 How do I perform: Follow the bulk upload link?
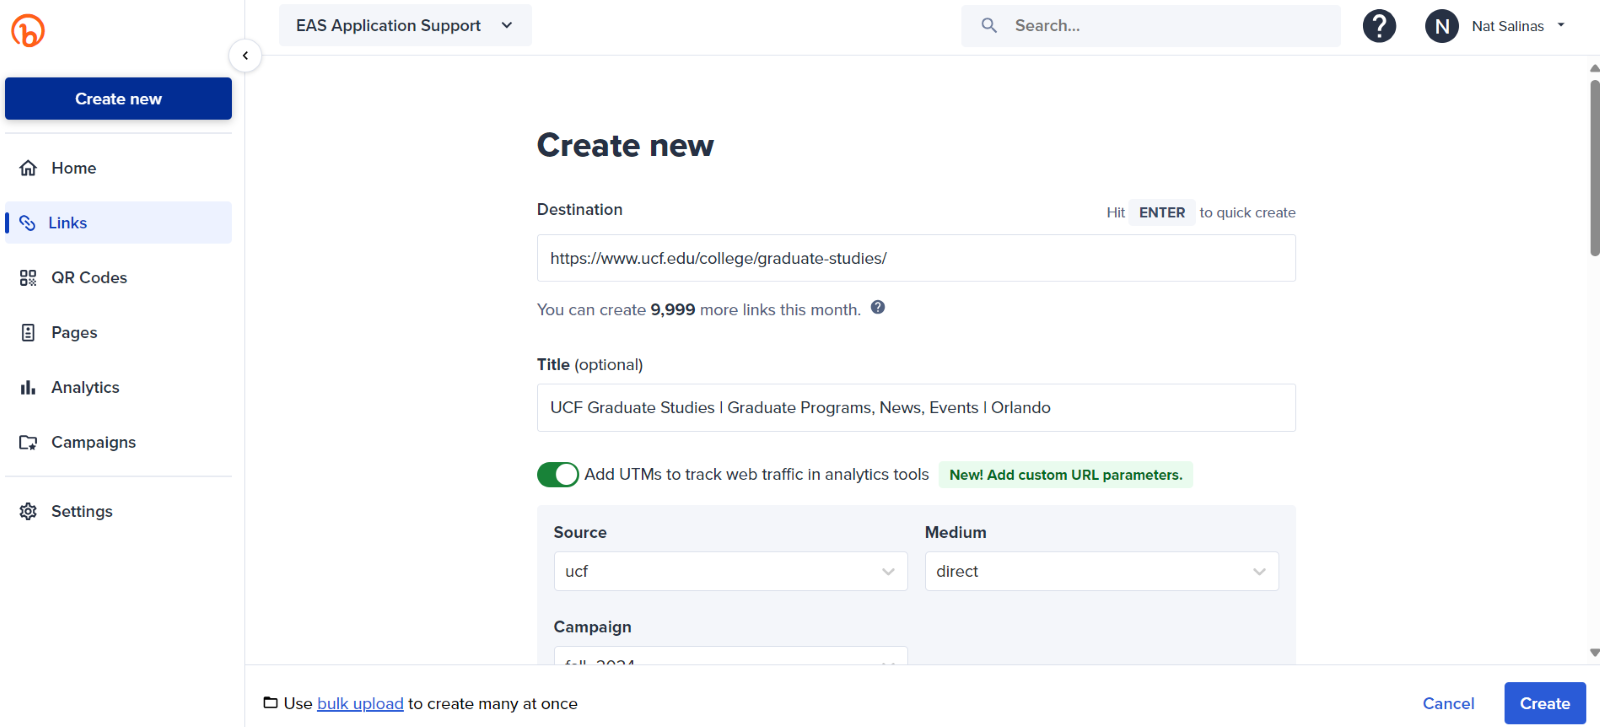(360, 703)
